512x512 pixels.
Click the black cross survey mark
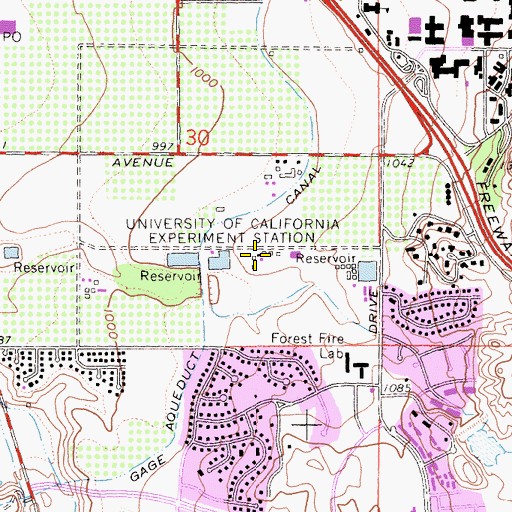tap(307, 425)
